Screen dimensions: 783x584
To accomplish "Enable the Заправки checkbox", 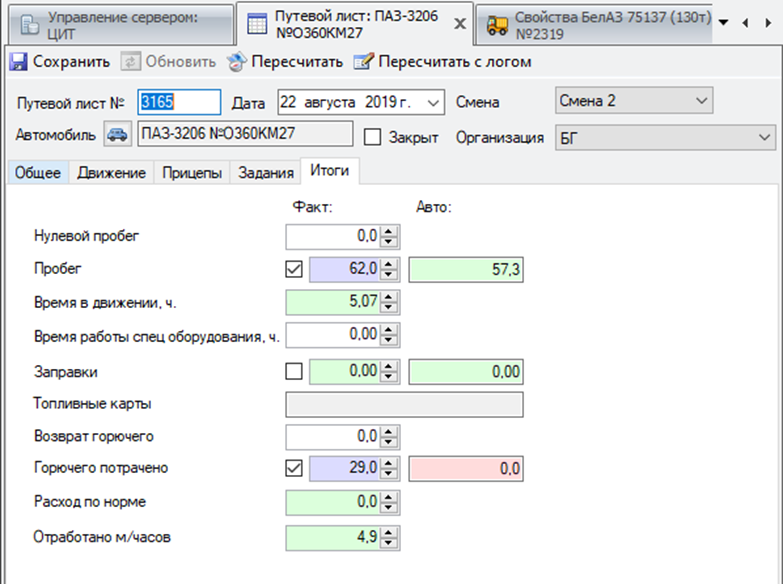I will (294, 371).
